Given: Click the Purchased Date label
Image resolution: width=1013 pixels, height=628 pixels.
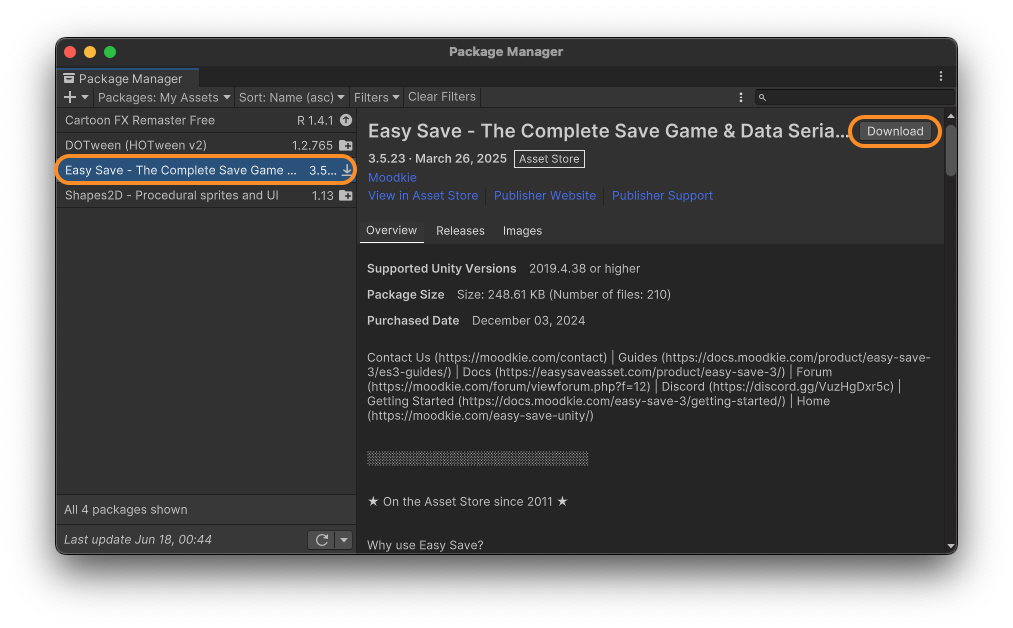Looking at the screenshot, I should click(413, 321).
